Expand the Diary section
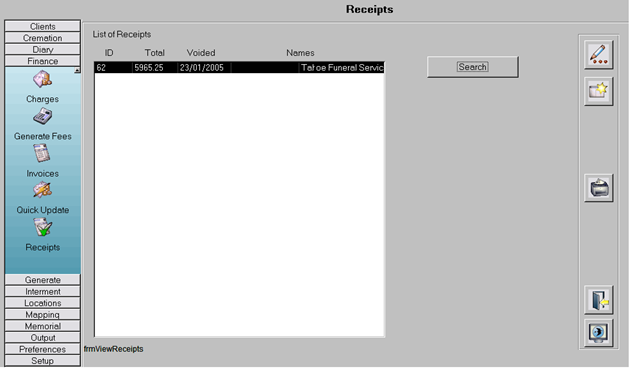630x369 pixels. [43, 49]
